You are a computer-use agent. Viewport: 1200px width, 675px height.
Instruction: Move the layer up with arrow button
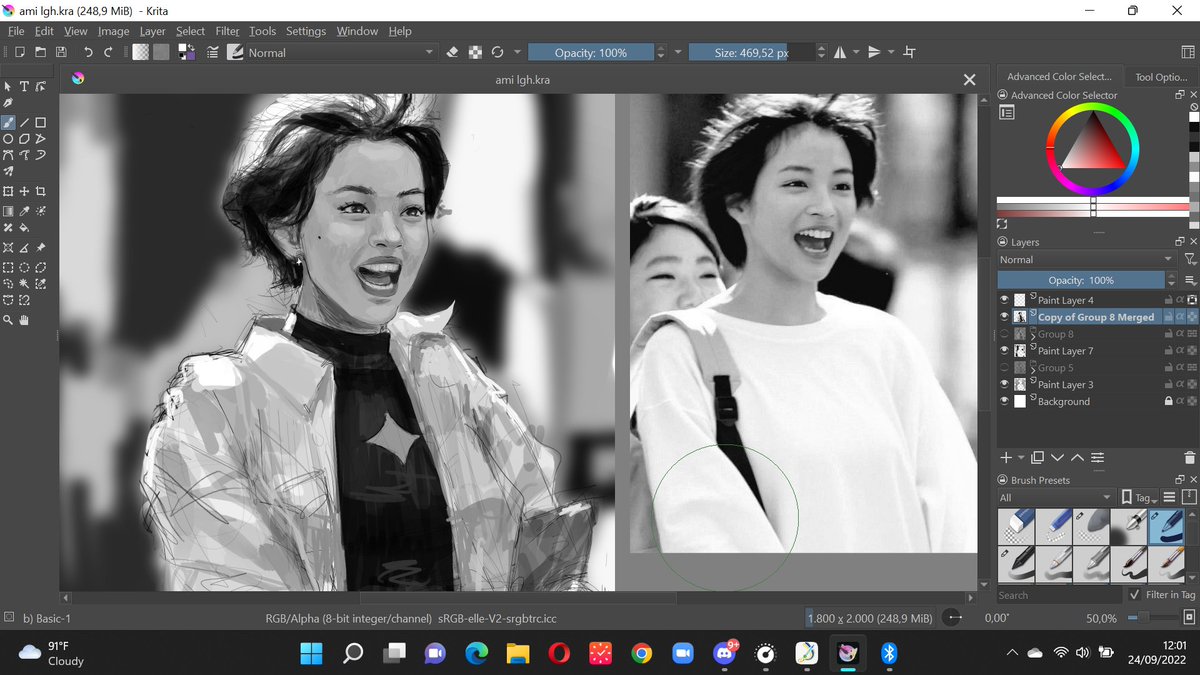pyautogui.click(x=1077, y=457)
